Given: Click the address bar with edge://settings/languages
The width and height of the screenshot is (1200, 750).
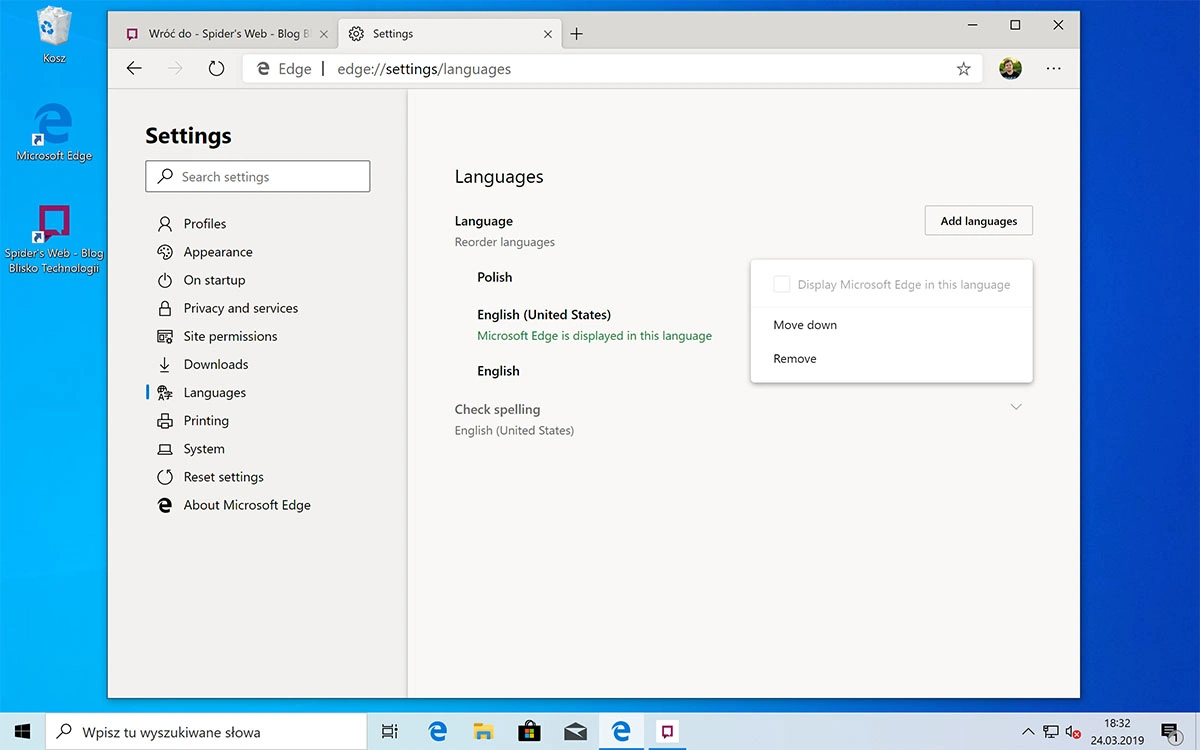Looking at the screenshot, I should coord(610,69).
